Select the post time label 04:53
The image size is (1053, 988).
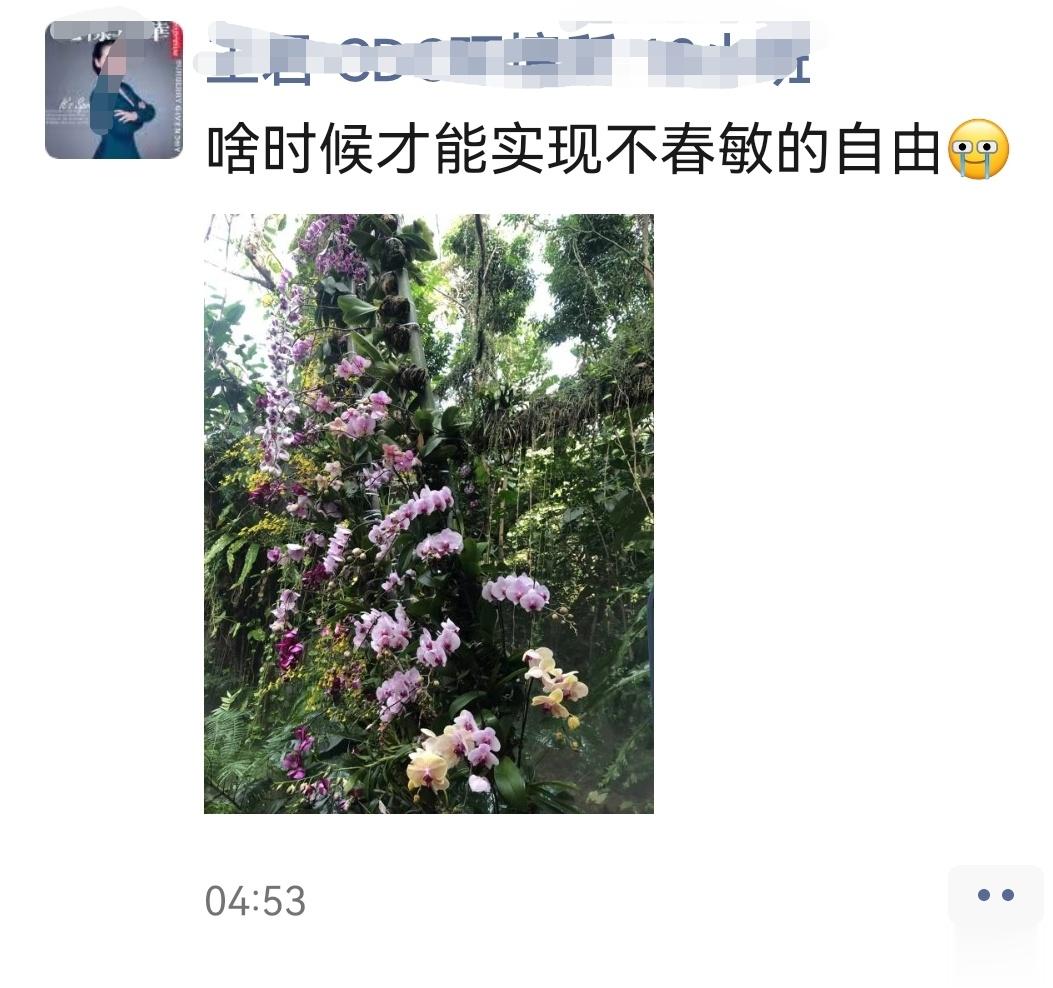(255, 901)
